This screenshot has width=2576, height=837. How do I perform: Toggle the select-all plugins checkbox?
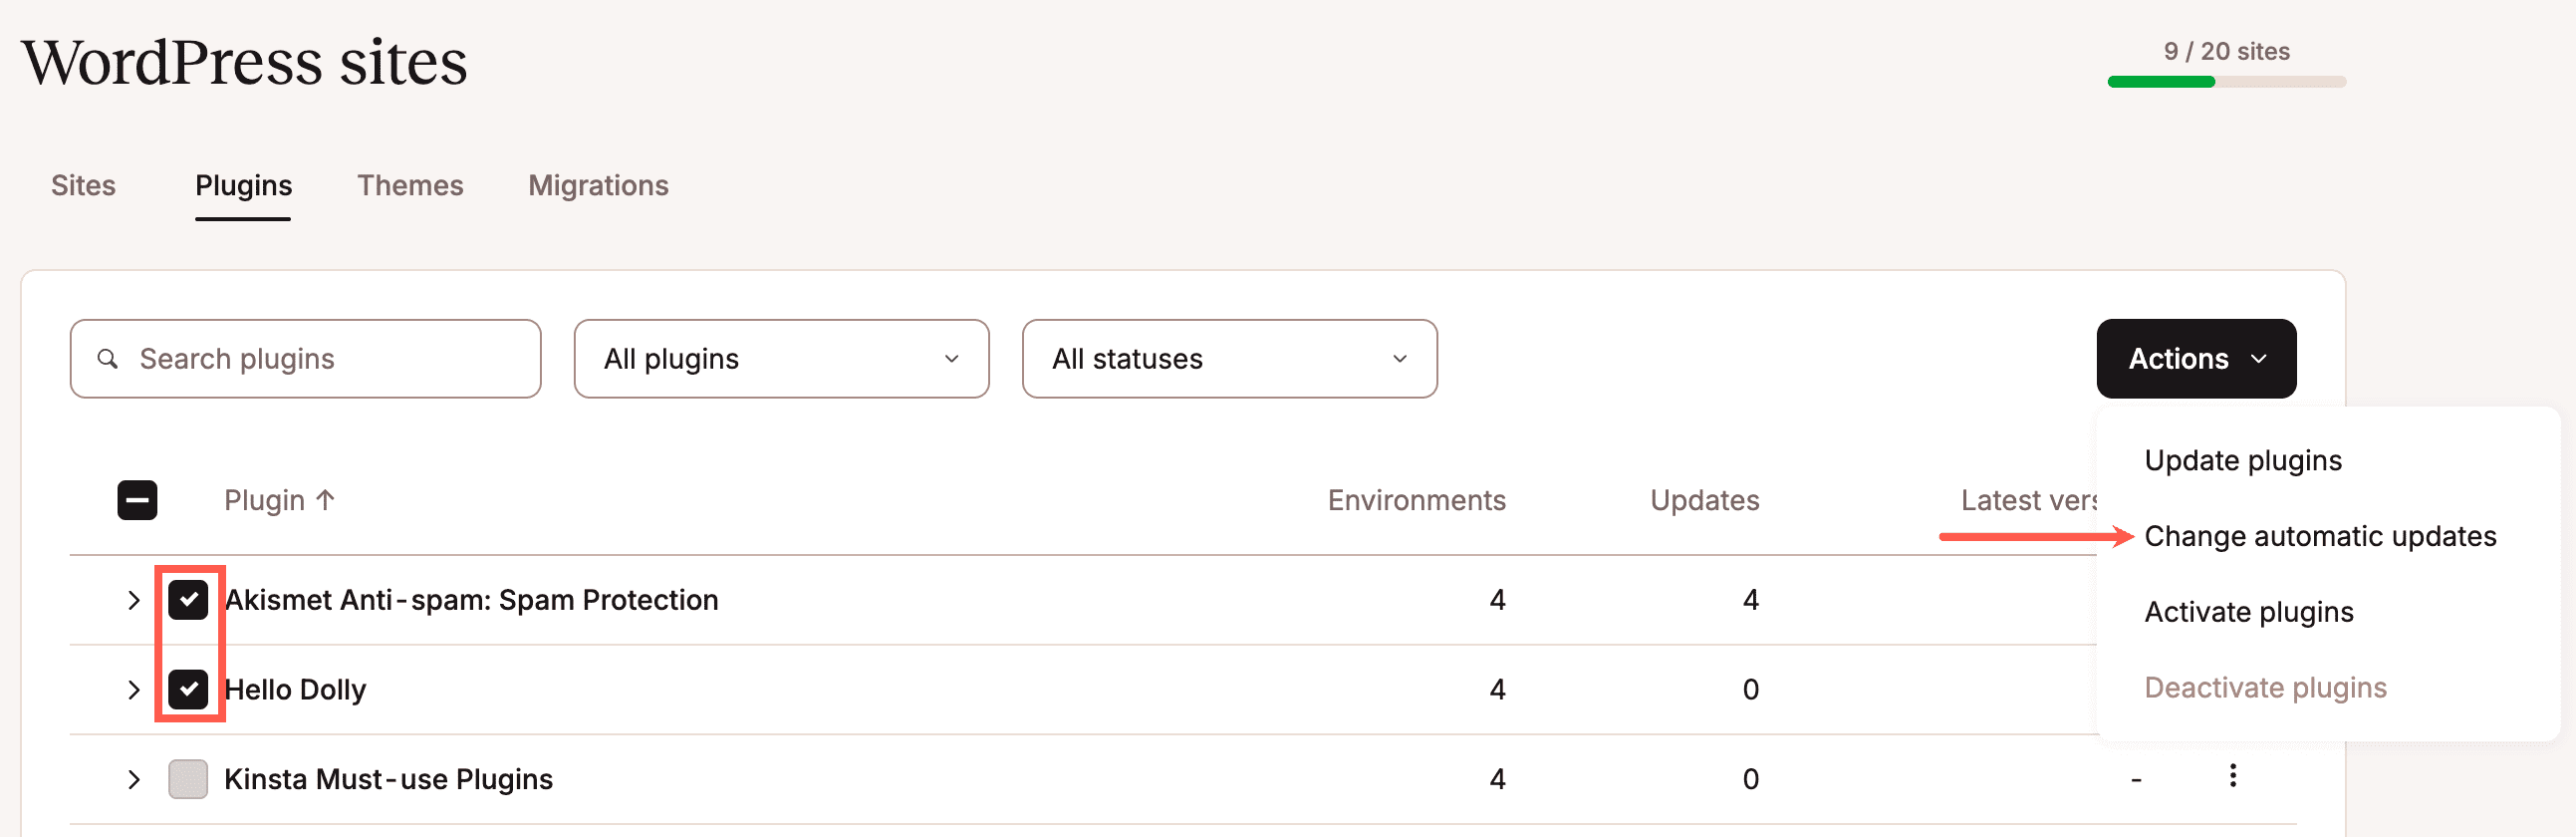pos(137,500)
